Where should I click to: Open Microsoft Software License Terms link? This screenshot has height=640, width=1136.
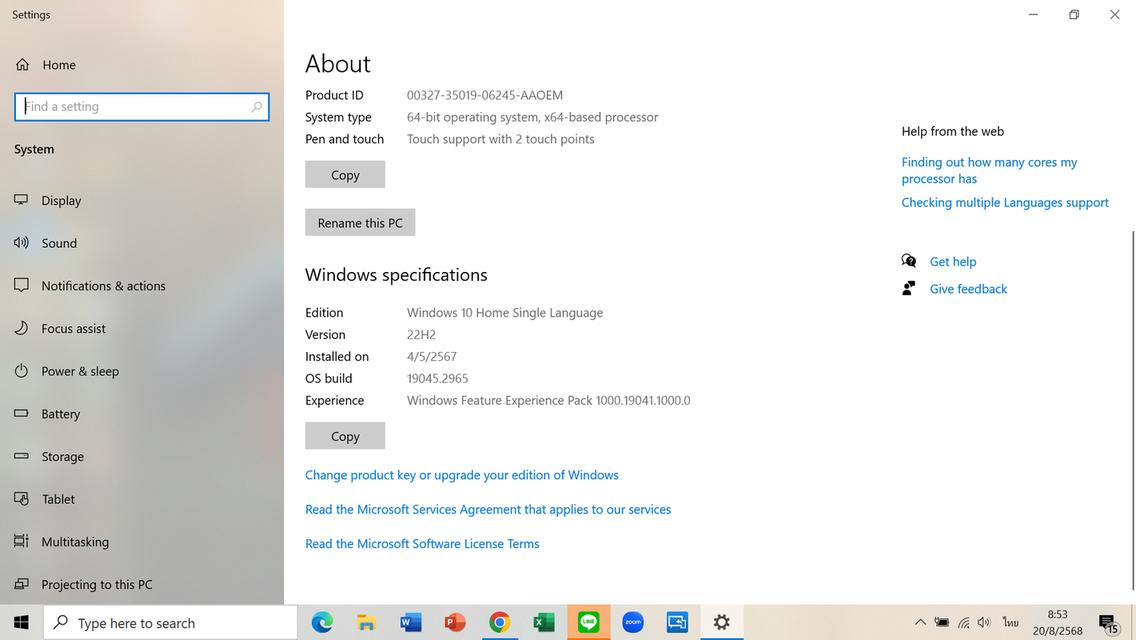point(422,544)
